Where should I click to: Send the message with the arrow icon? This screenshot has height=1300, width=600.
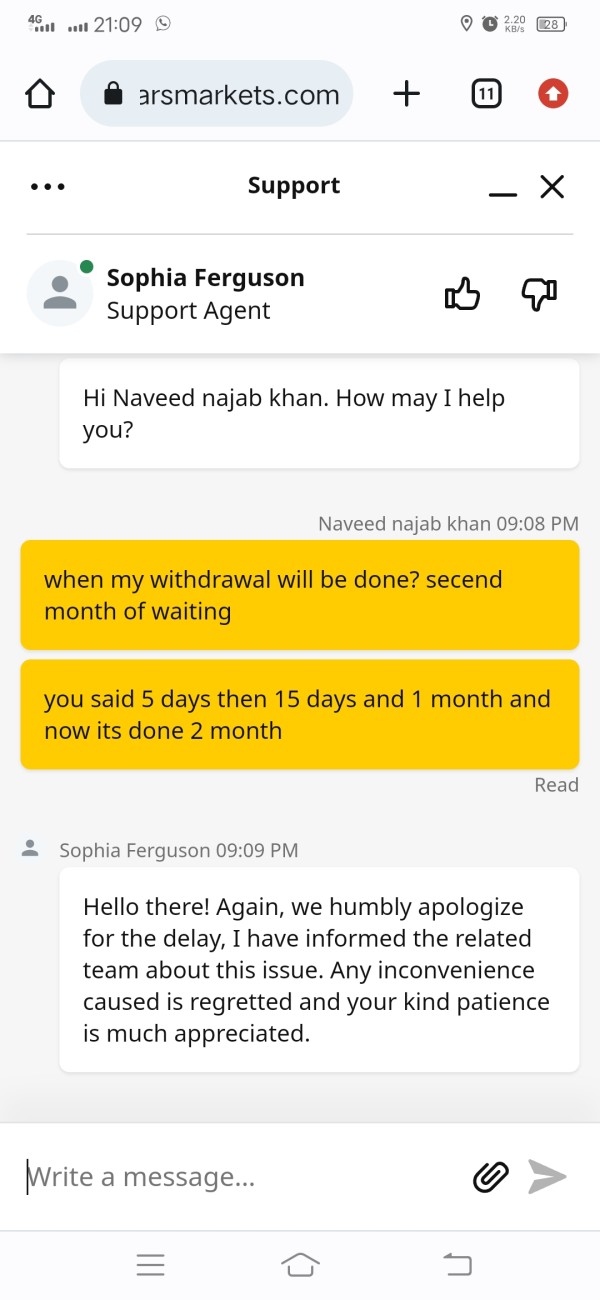coord(547,1177)
